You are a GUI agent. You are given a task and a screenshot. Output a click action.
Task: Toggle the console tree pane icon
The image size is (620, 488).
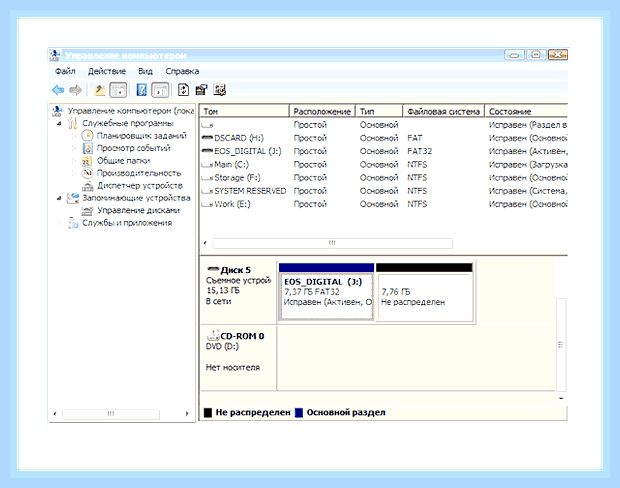118,90
